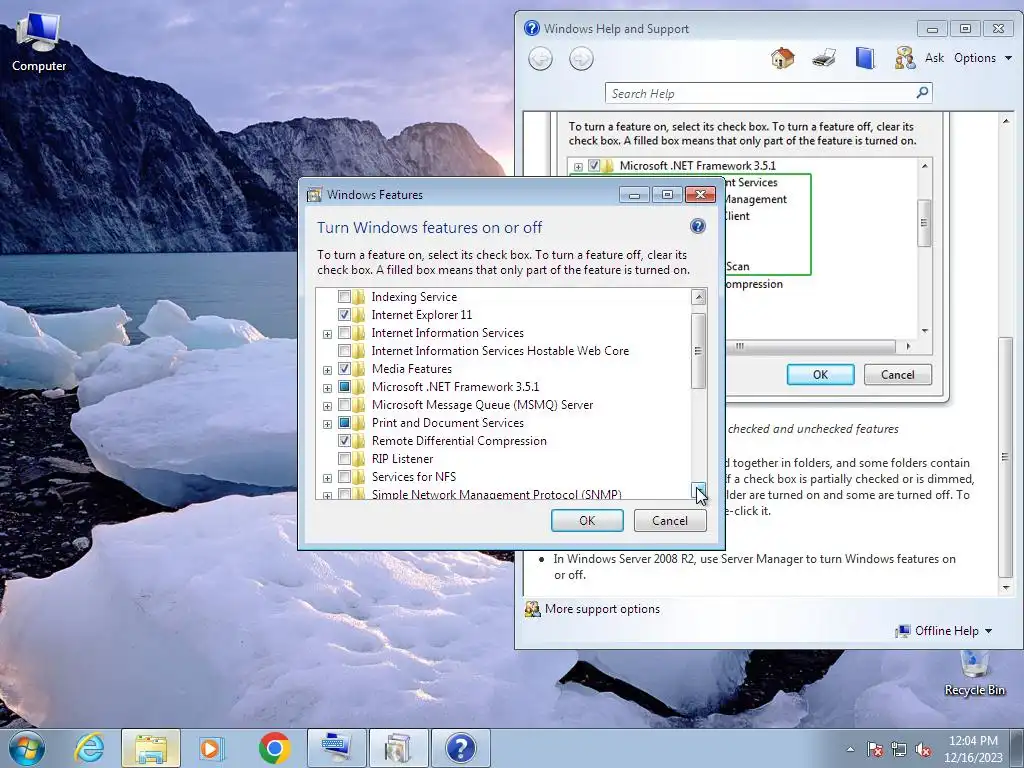1024x768 pixels.
Task: Check the Services for NFS checkbox
Action: [x=344, y=477]
